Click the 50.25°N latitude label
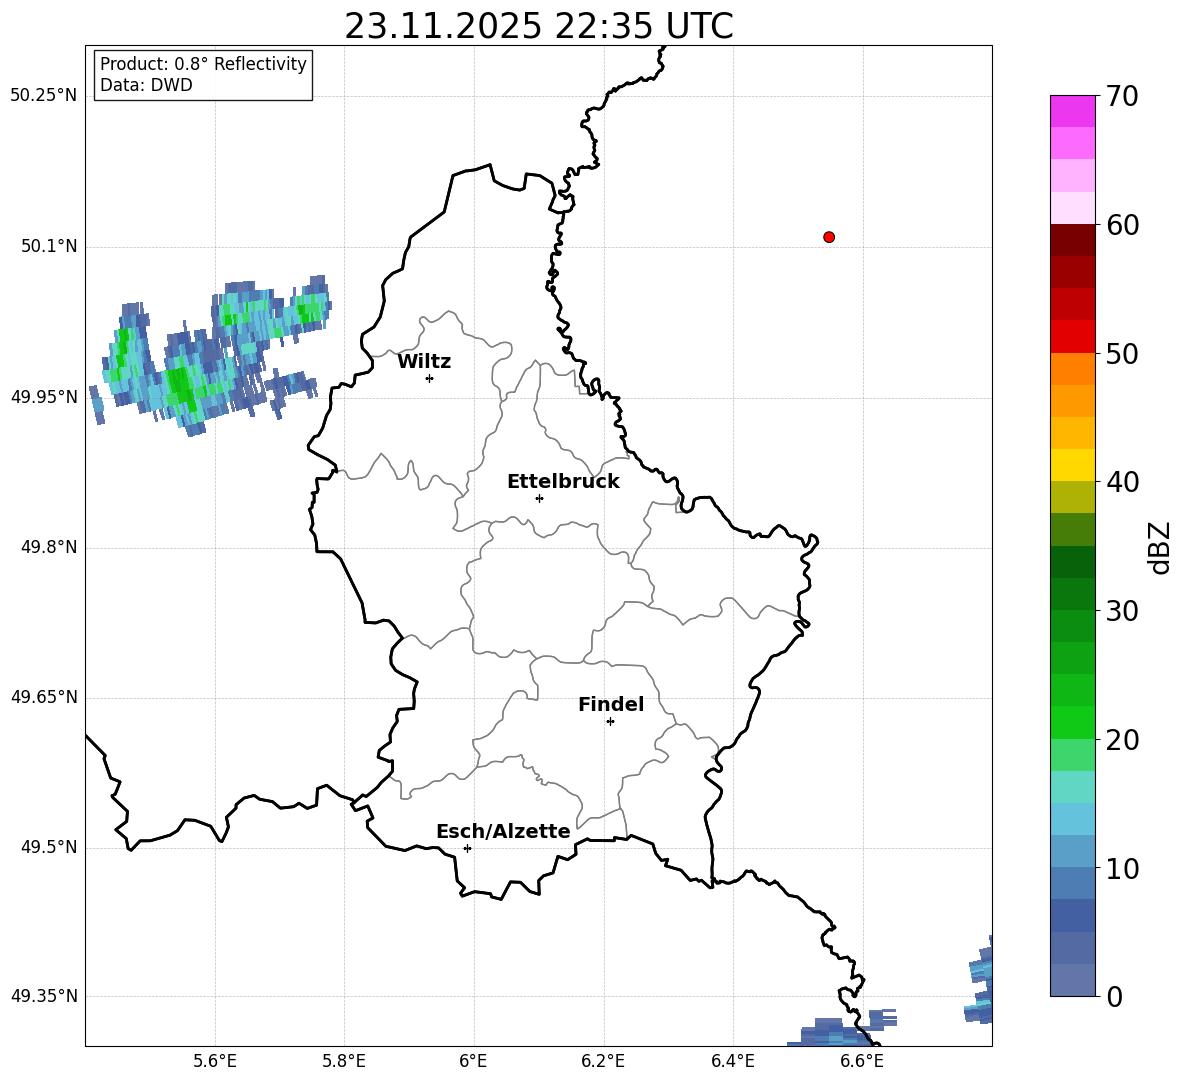 (44, 96)
